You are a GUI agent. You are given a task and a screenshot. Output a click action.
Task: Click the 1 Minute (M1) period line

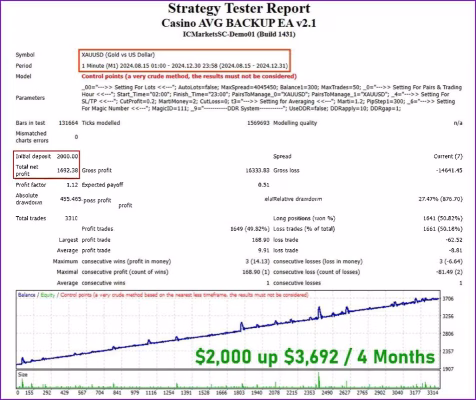pyautogui.click(x=185, y=66)
